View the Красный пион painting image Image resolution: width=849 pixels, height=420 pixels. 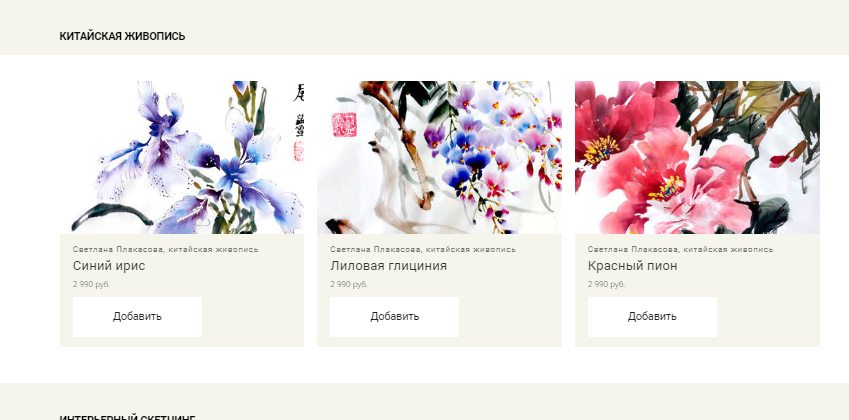[697, 158]
